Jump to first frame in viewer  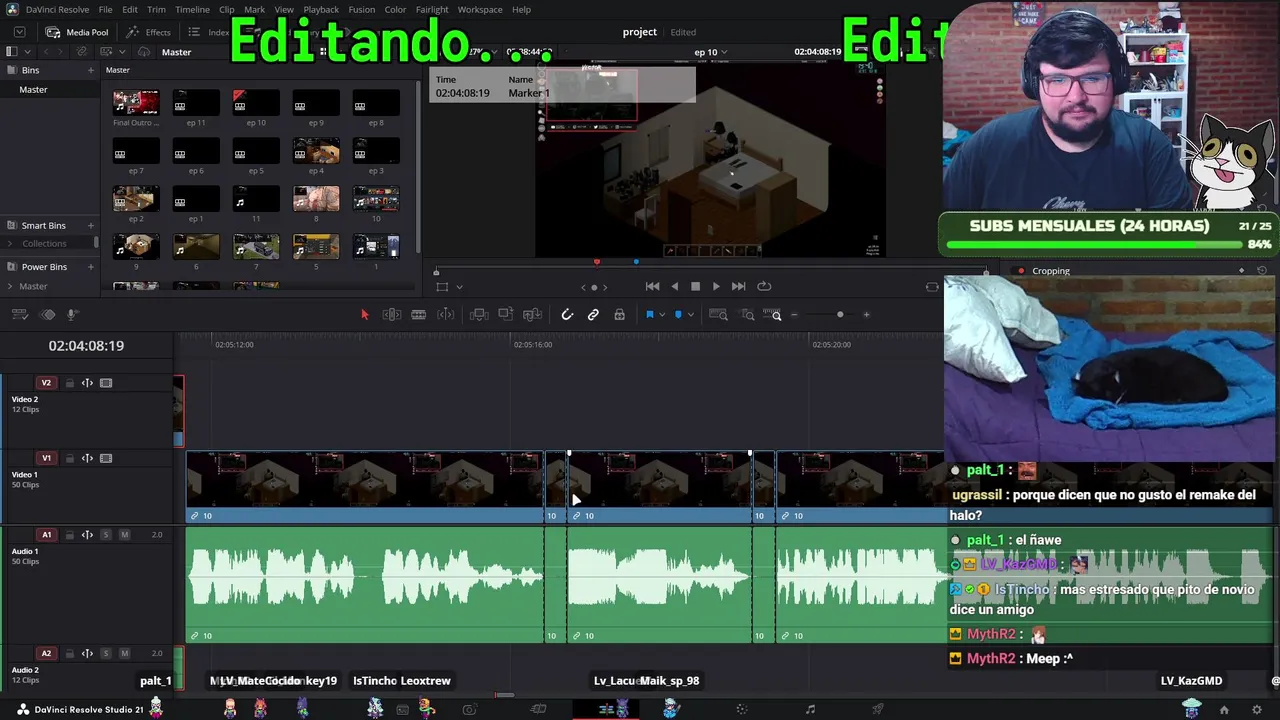pyautogui.click(x=652, y=286)
